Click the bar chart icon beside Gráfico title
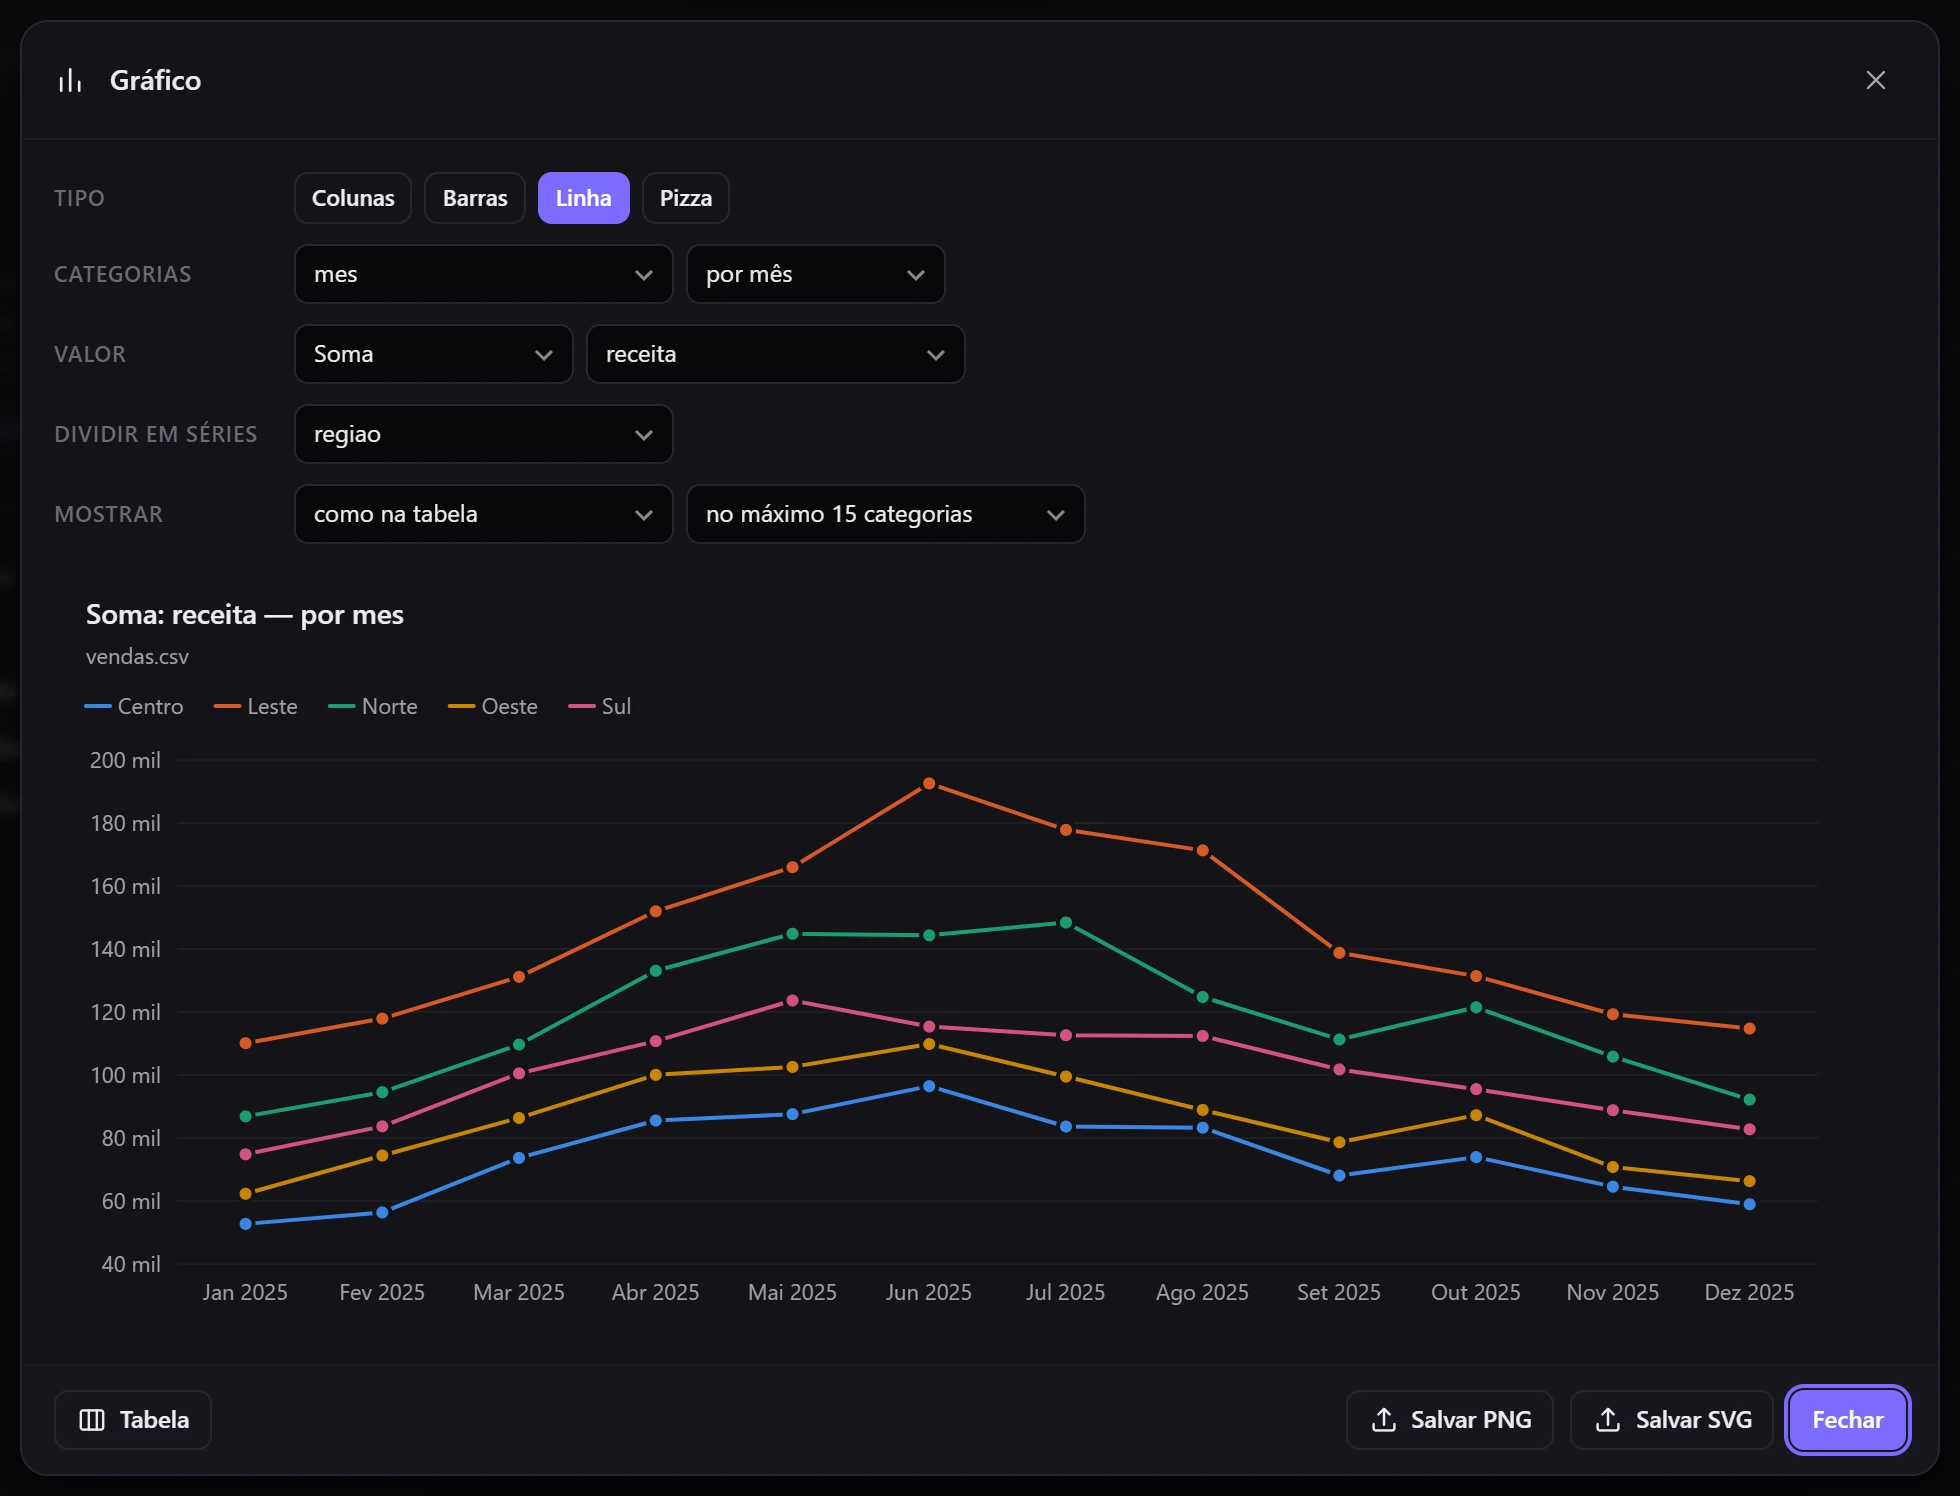The width and height of the screenshot is (1960, 1496). click(70, 80)
